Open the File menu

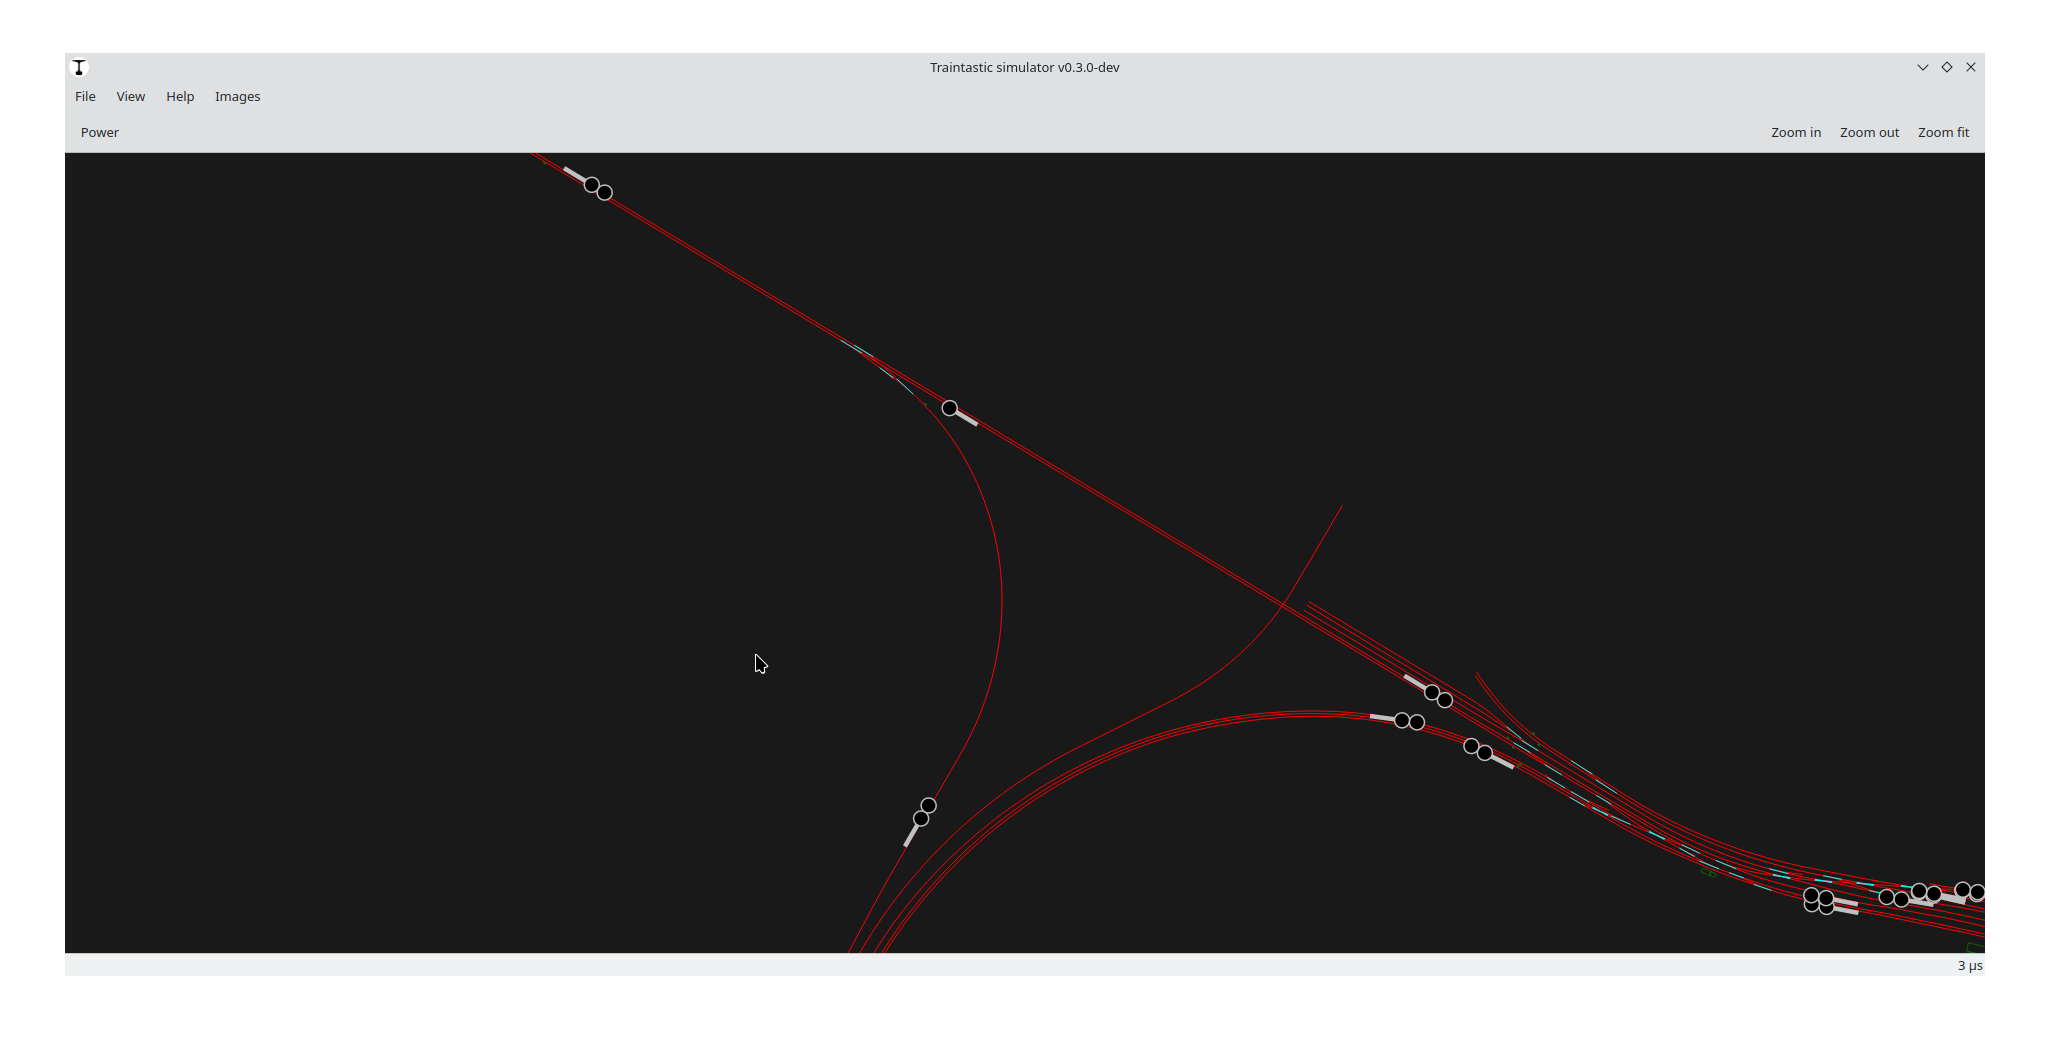[85, 96]
